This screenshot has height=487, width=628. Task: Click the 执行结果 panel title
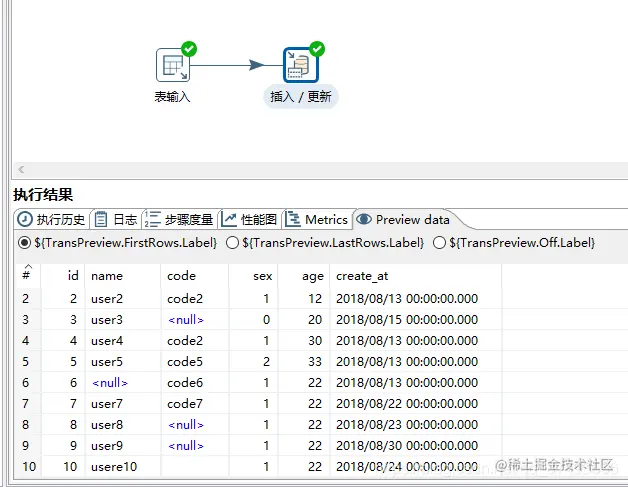[43, 195]
